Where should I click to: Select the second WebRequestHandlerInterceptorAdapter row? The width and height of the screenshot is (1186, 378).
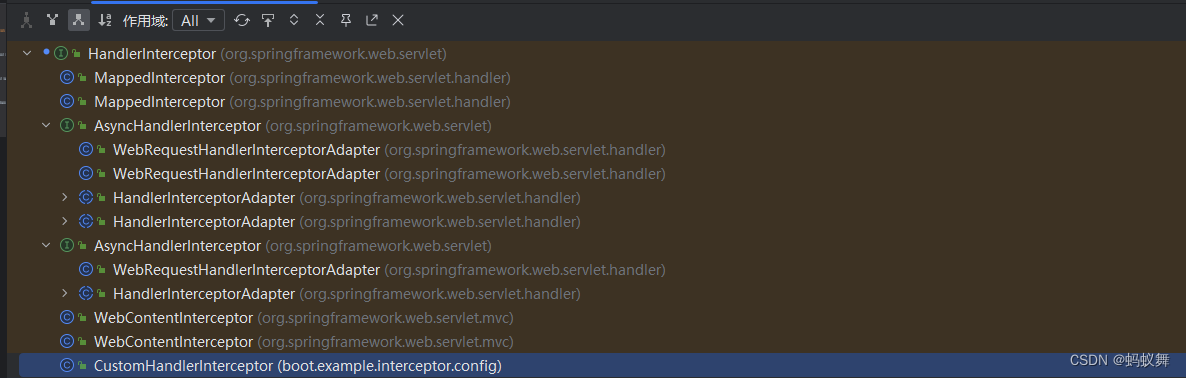[602, 174]
